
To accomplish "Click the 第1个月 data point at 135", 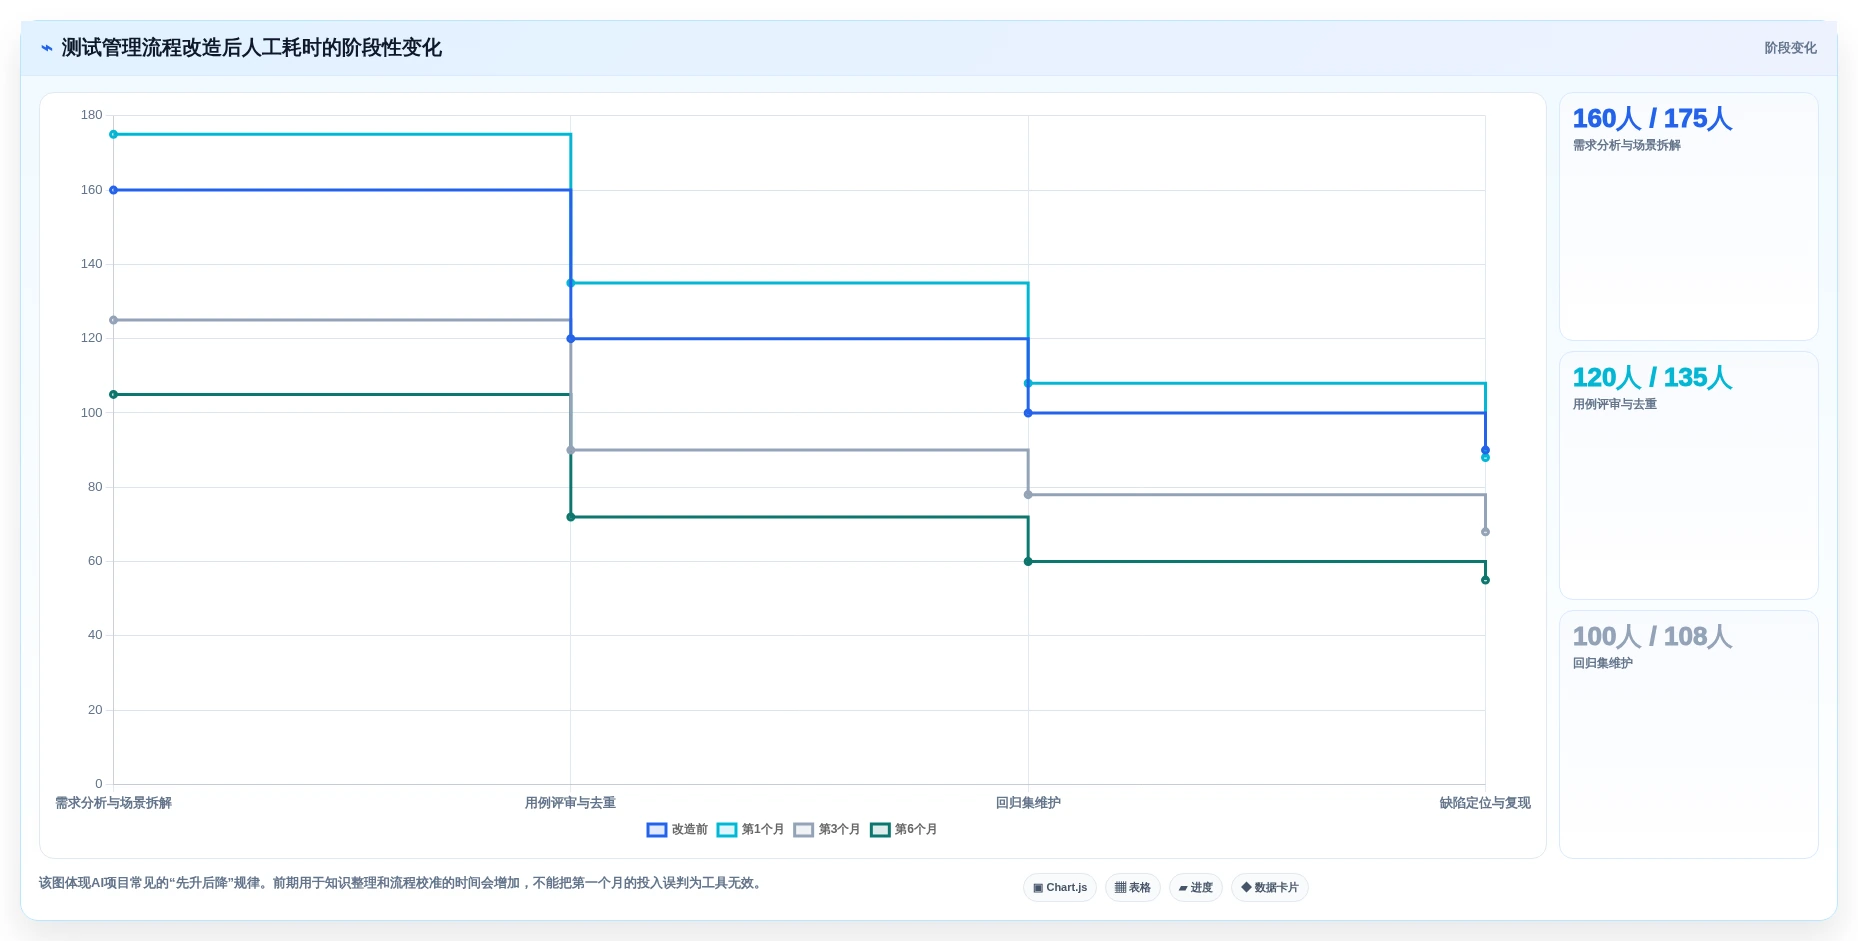I will point(571,283).
